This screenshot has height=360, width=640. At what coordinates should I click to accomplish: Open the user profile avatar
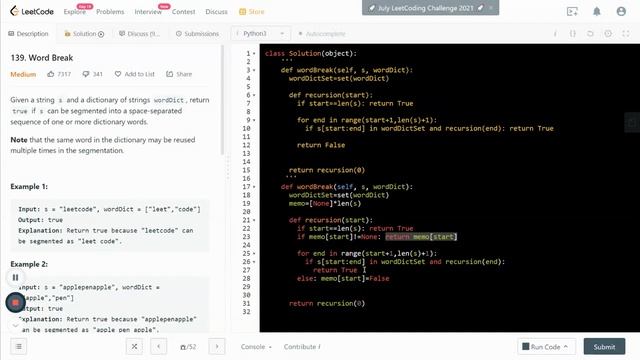(x=621, y=11)
